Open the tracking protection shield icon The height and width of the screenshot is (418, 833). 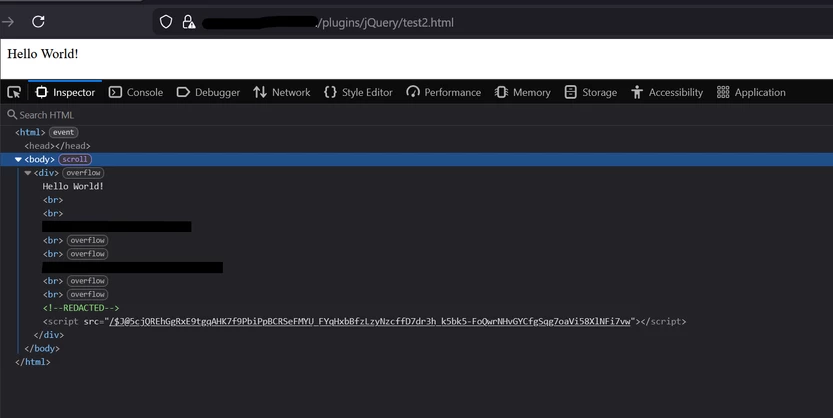(166, 22)
